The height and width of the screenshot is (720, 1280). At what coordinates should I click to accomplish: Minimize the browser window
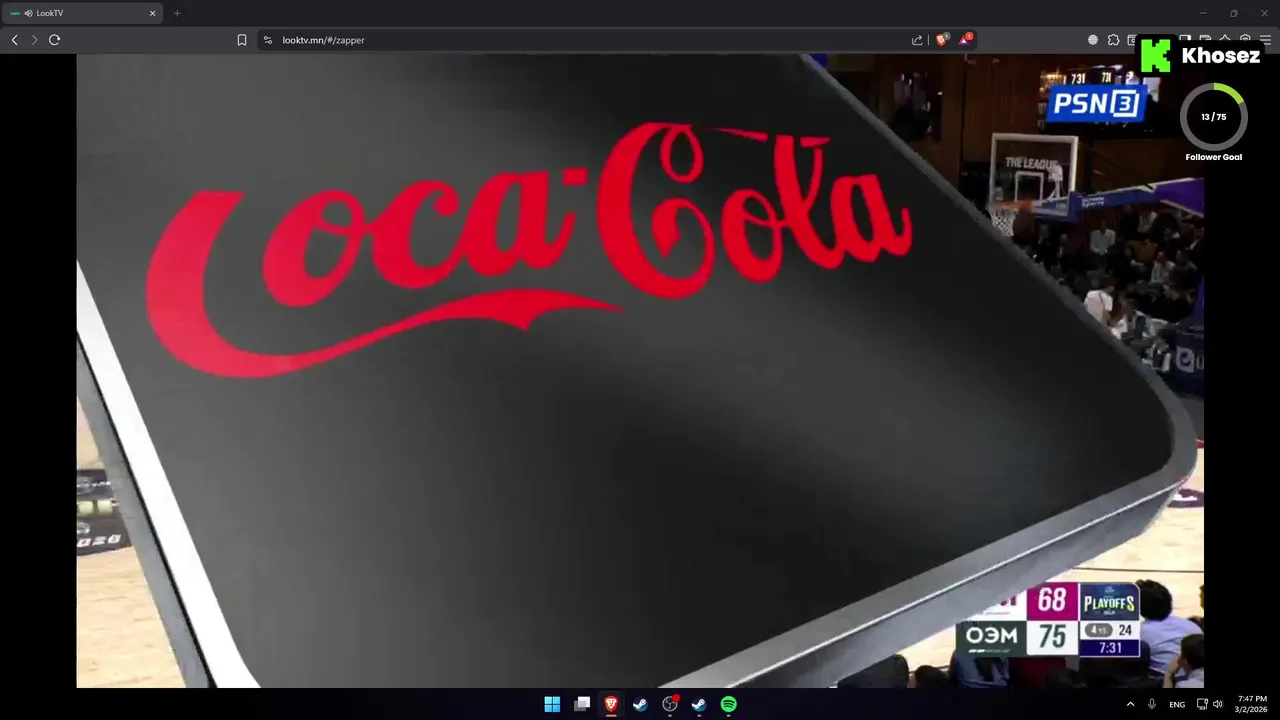tap(1203, 13)
